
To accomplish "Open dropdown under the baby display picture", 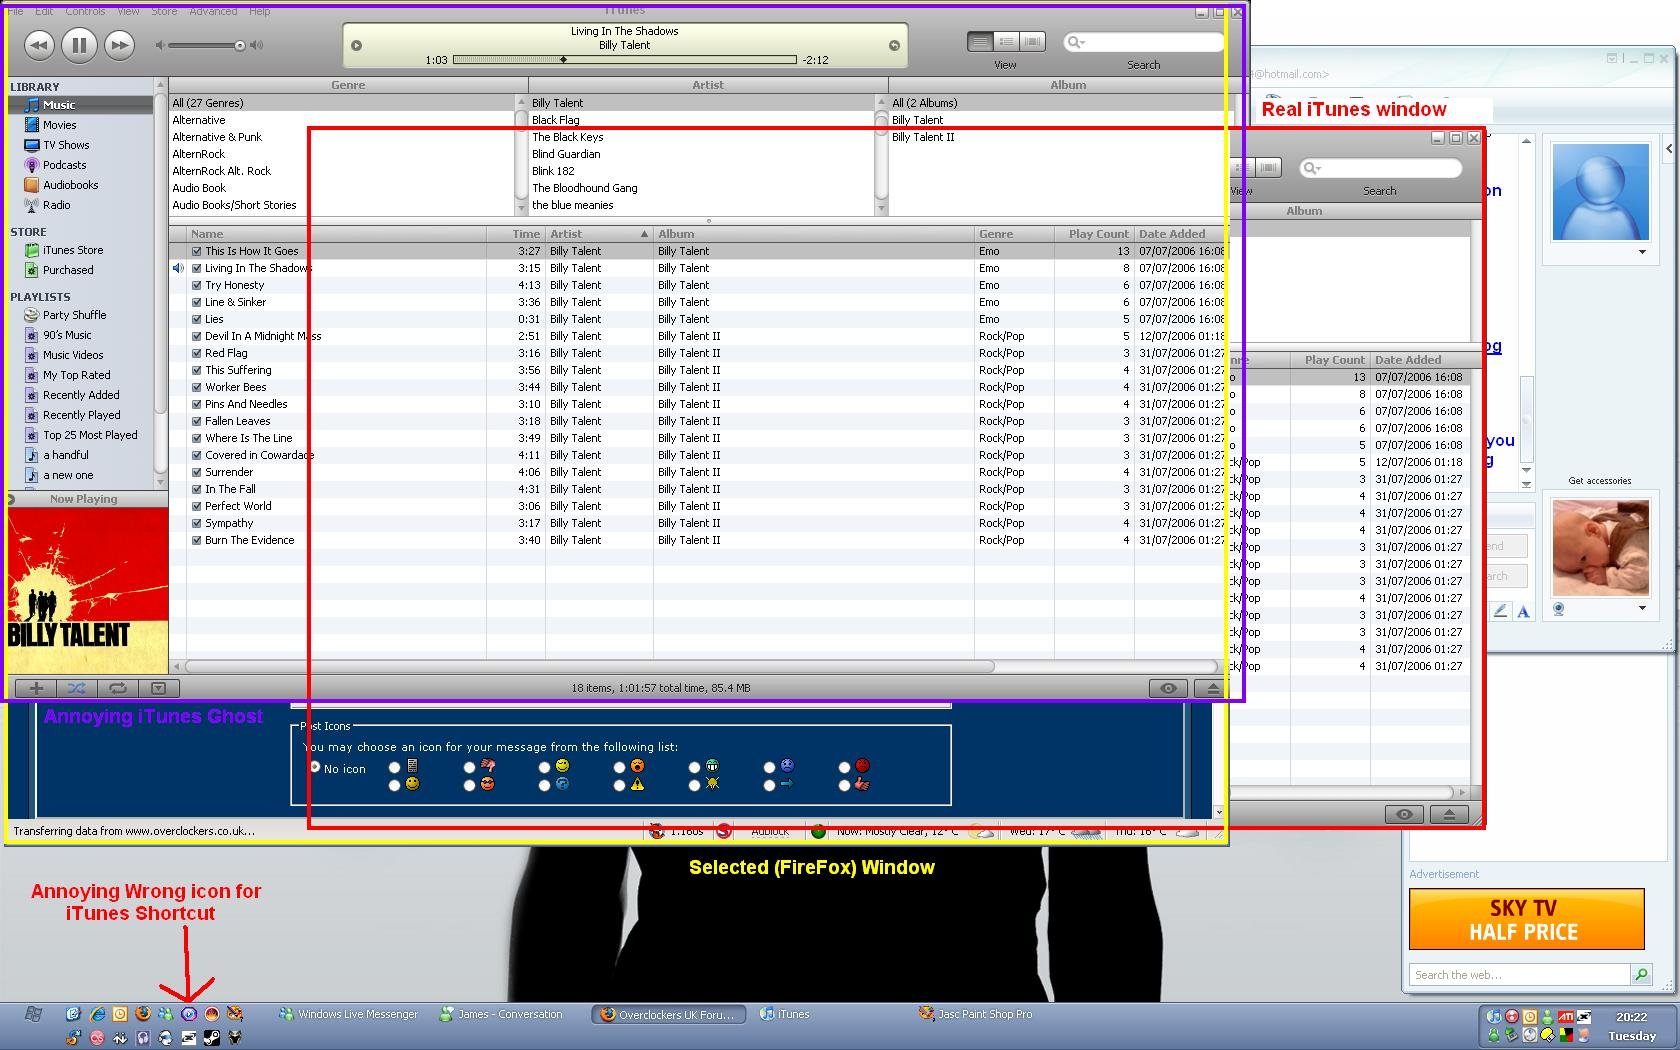I will (1642, 608).
